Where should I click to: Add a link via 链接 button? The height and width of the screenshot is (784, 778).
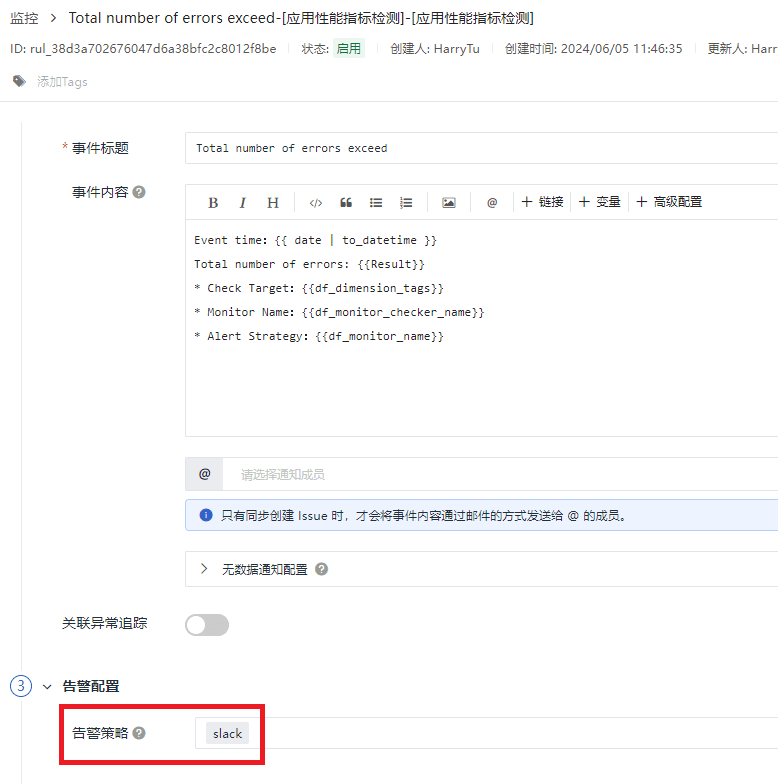pos(542,202)
